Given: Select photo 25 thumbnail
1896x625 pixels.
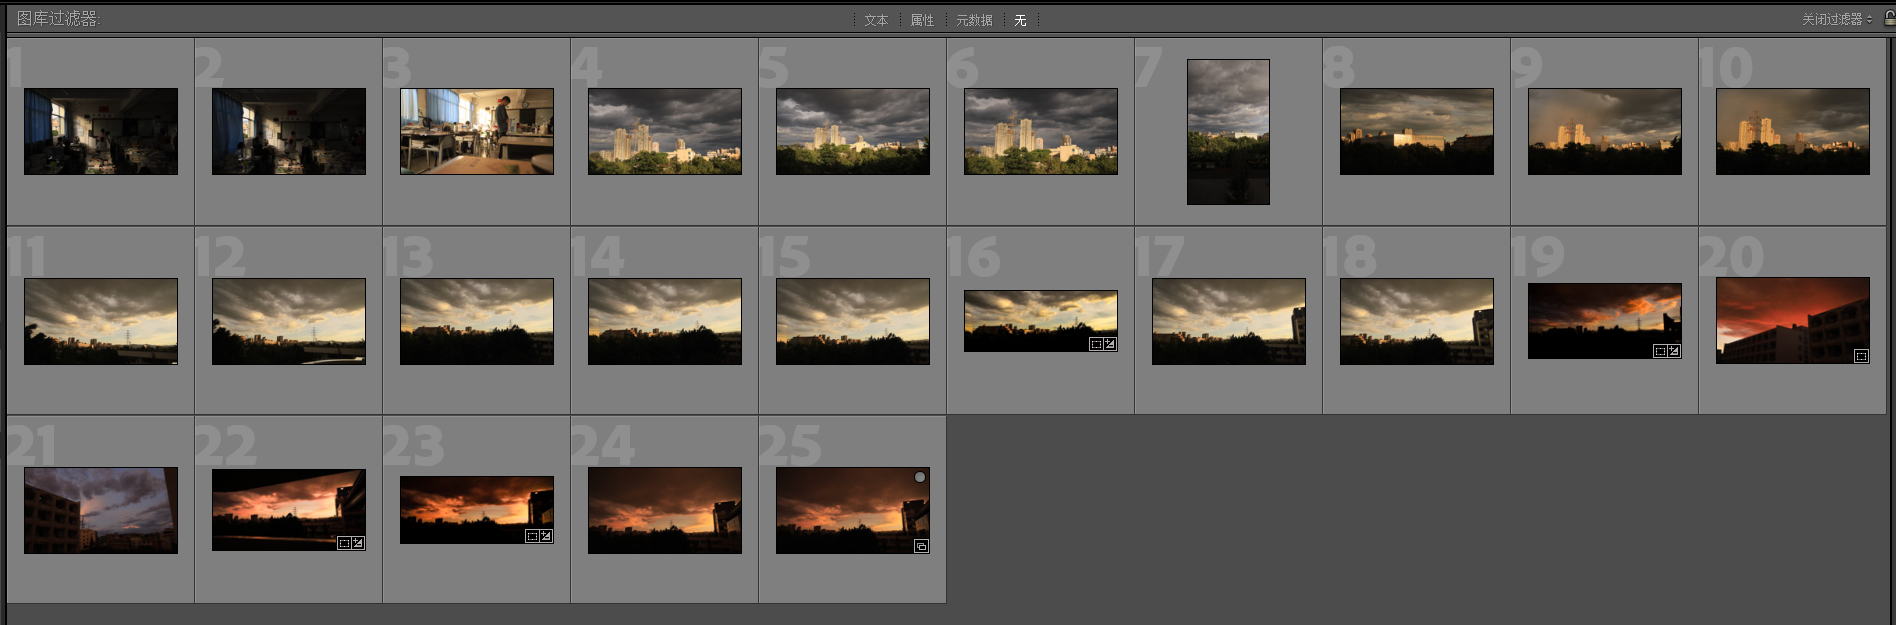Looking at the screenshot, I should [x=853, y=510].
